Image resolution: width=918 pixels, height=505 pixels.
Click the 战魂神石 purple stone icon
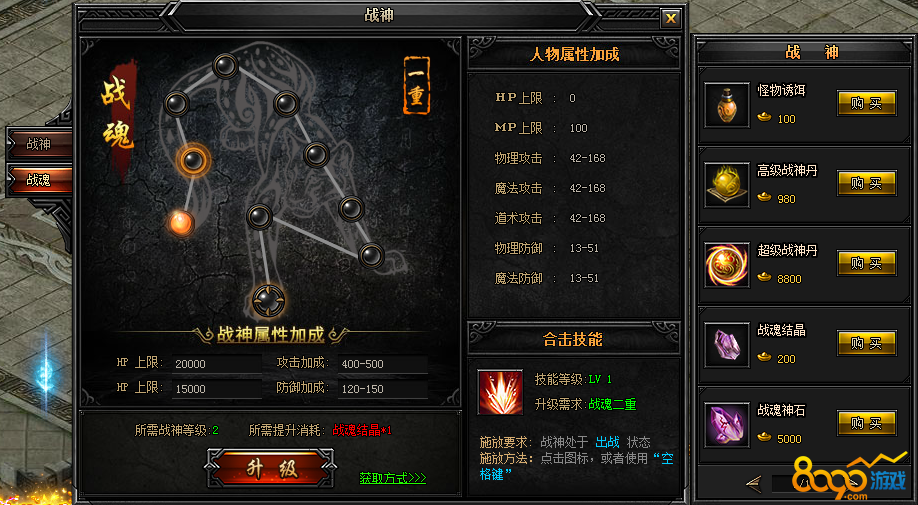(727, 425)
